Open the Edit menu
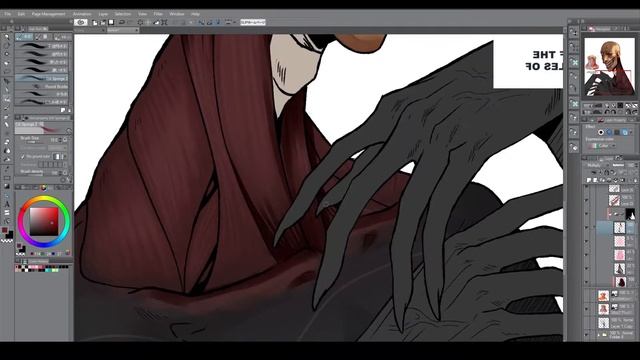The height and width of the screenshot is (360, 640). pos(21,14)
